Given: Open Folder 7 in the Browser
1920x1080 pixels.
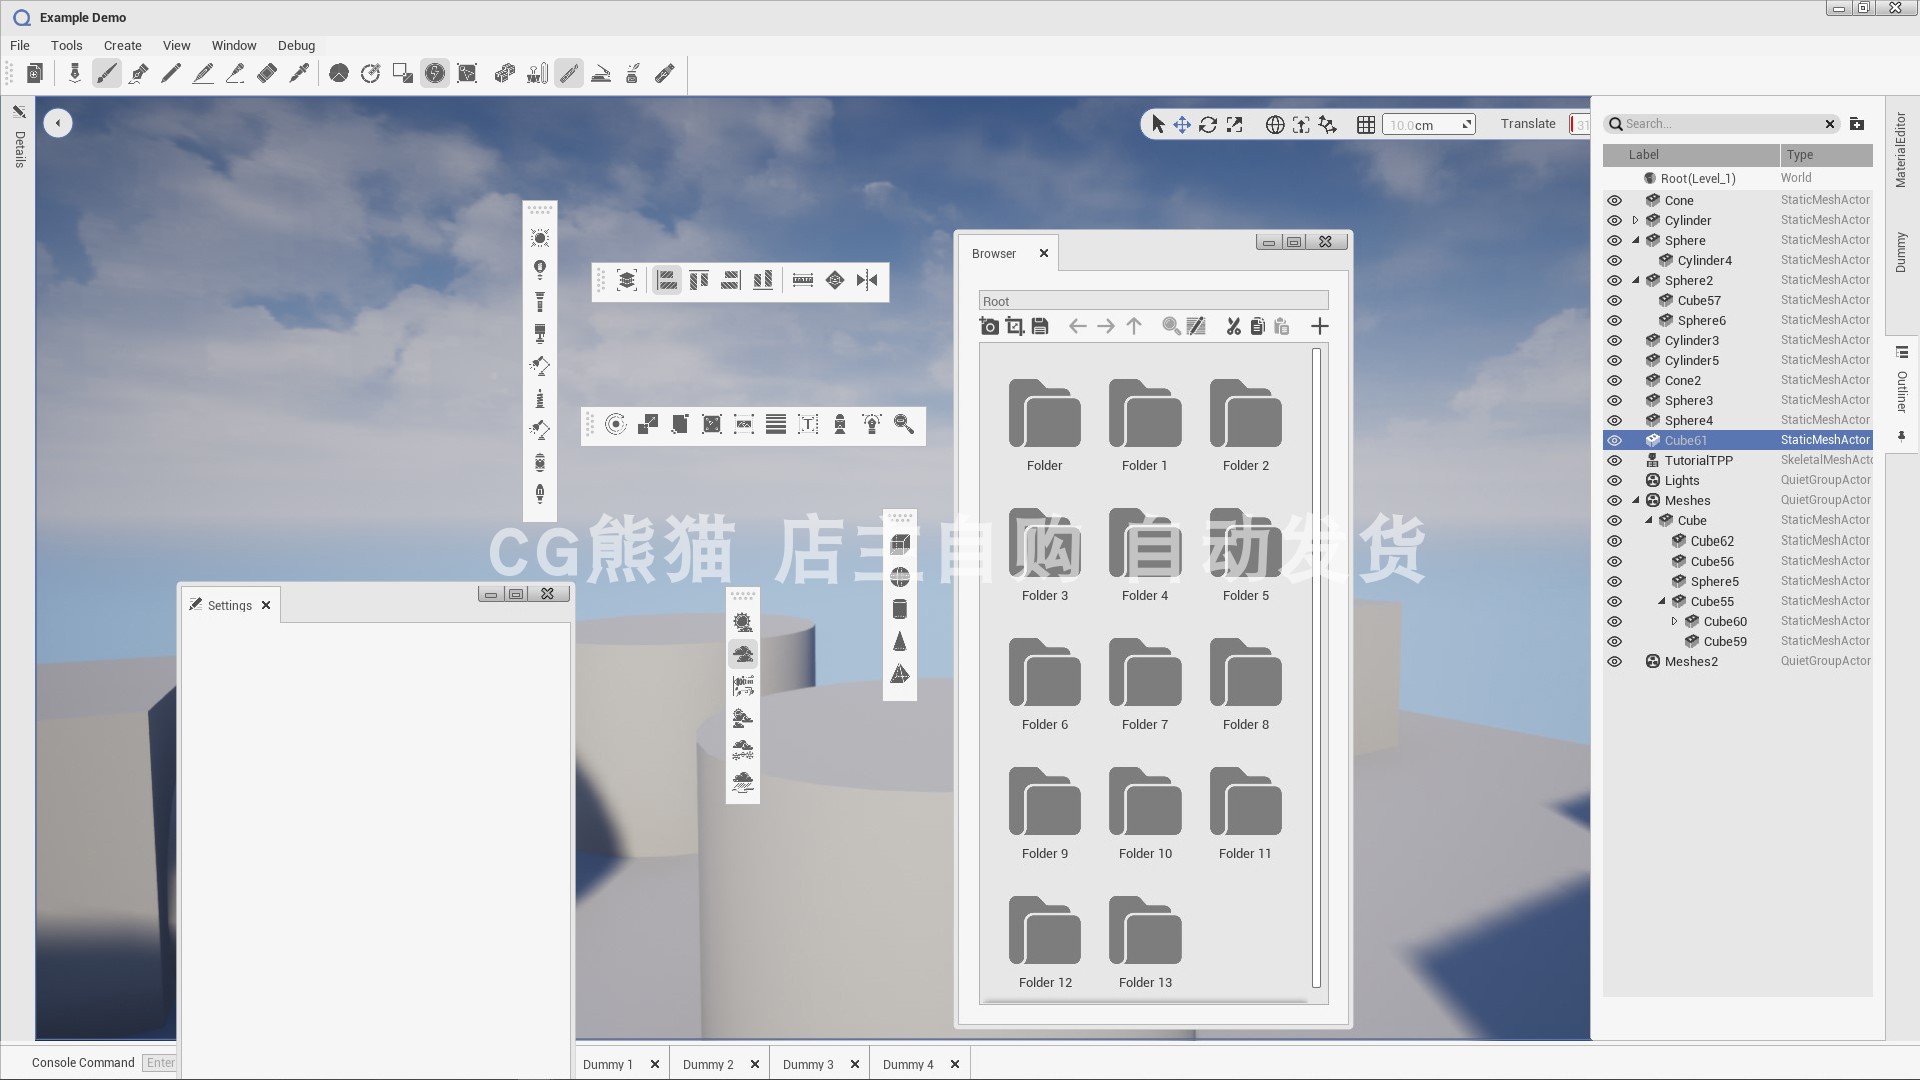Looking at the screenshot, I should 1145,680.
